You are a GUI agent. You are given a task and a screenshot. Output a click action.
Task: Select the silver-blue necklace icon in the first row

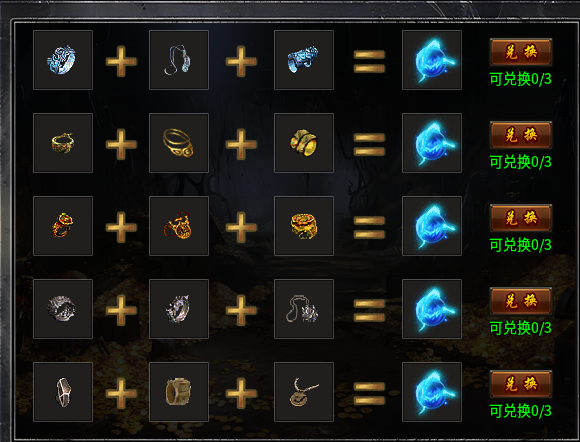pos(179,60)
